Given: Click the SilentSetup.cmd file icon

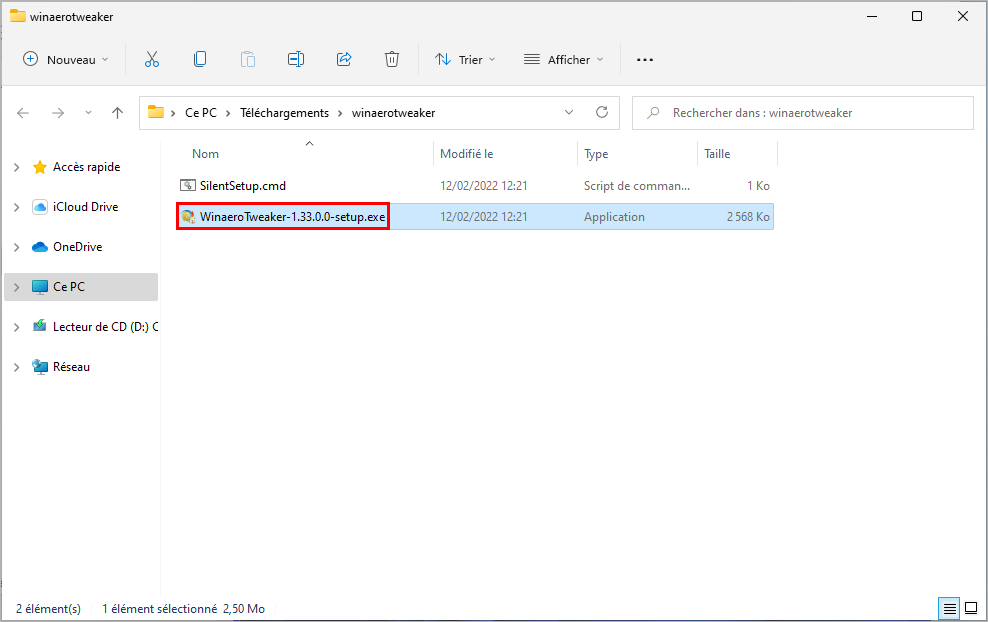Looking at the screenshot, I should (188, 185).
